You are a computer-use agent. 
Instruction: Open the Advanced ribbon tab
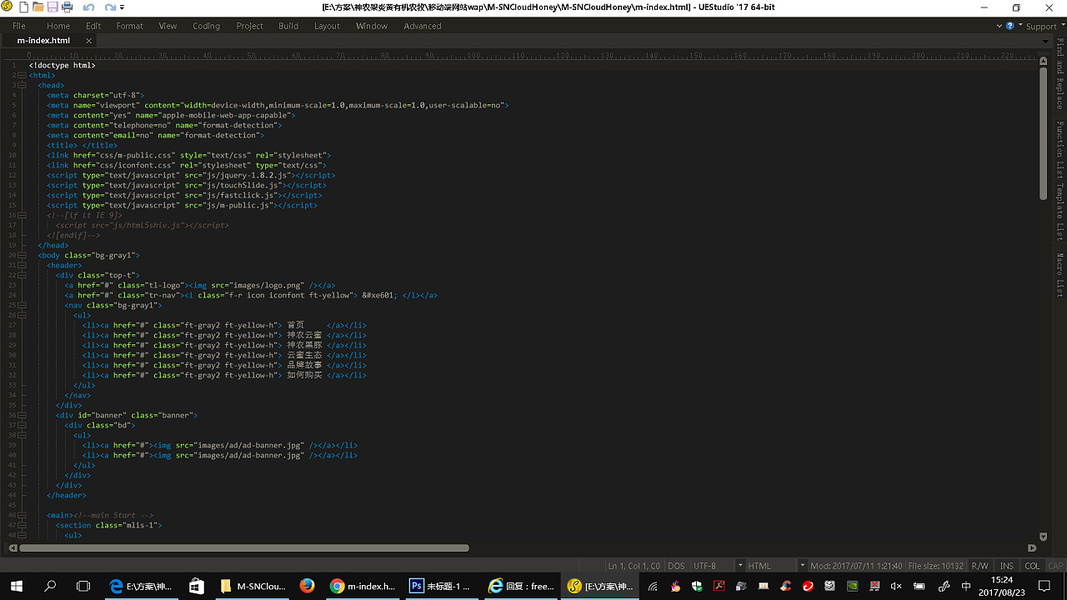[x=422, y=26]
